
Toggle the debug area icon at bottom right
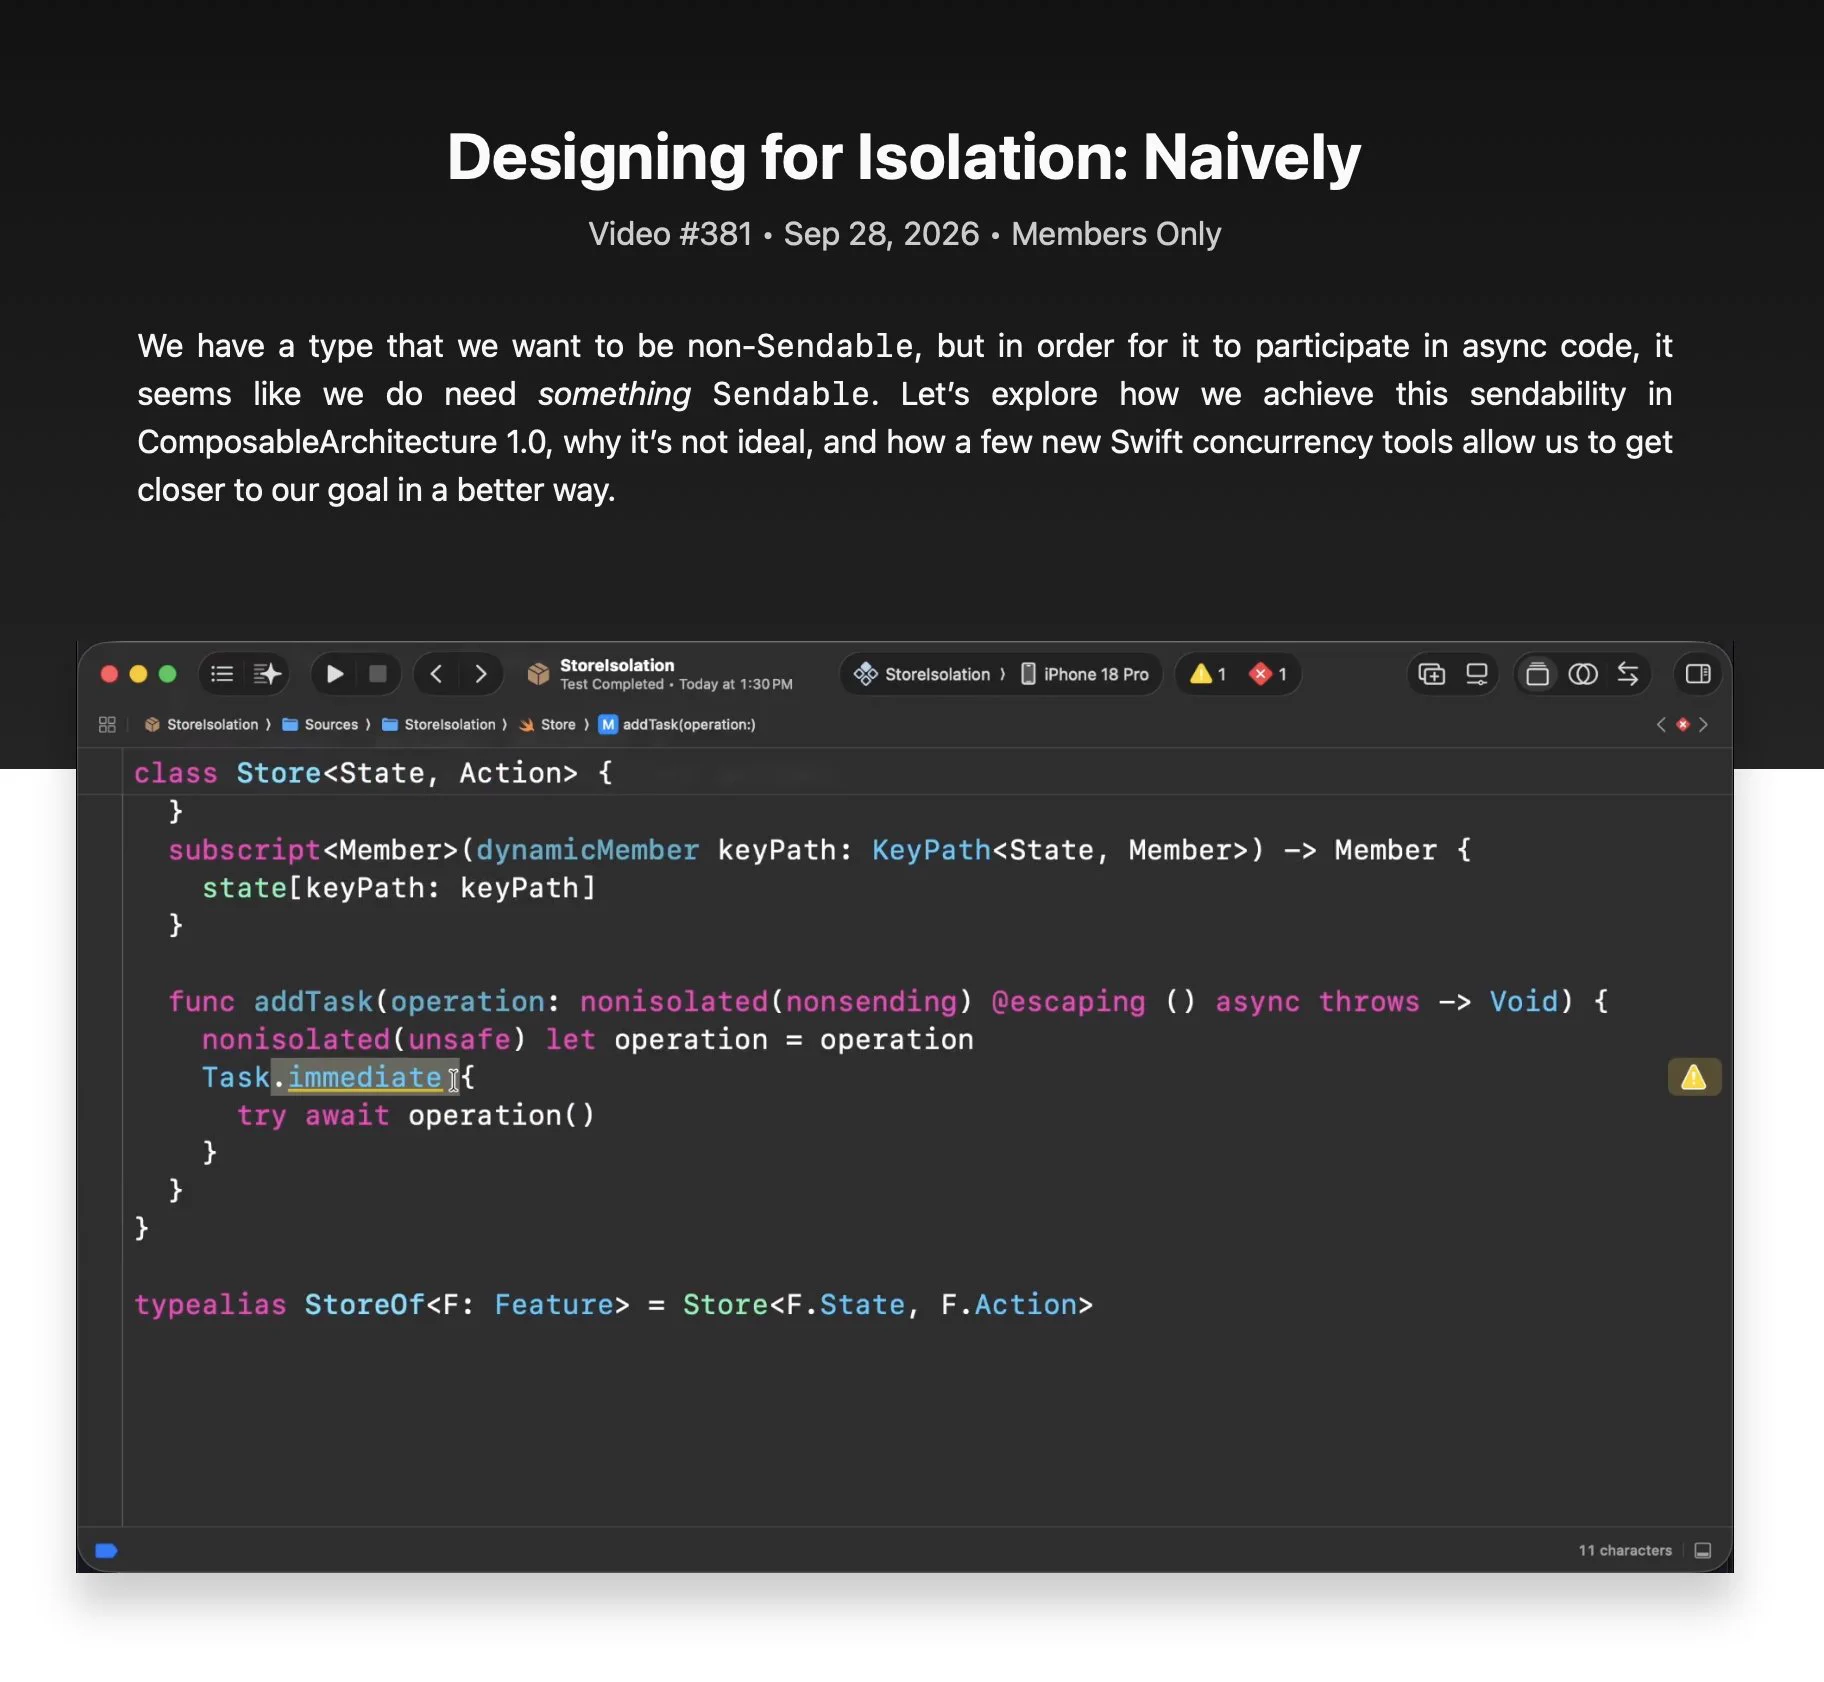click(x=1703, y=1550)
